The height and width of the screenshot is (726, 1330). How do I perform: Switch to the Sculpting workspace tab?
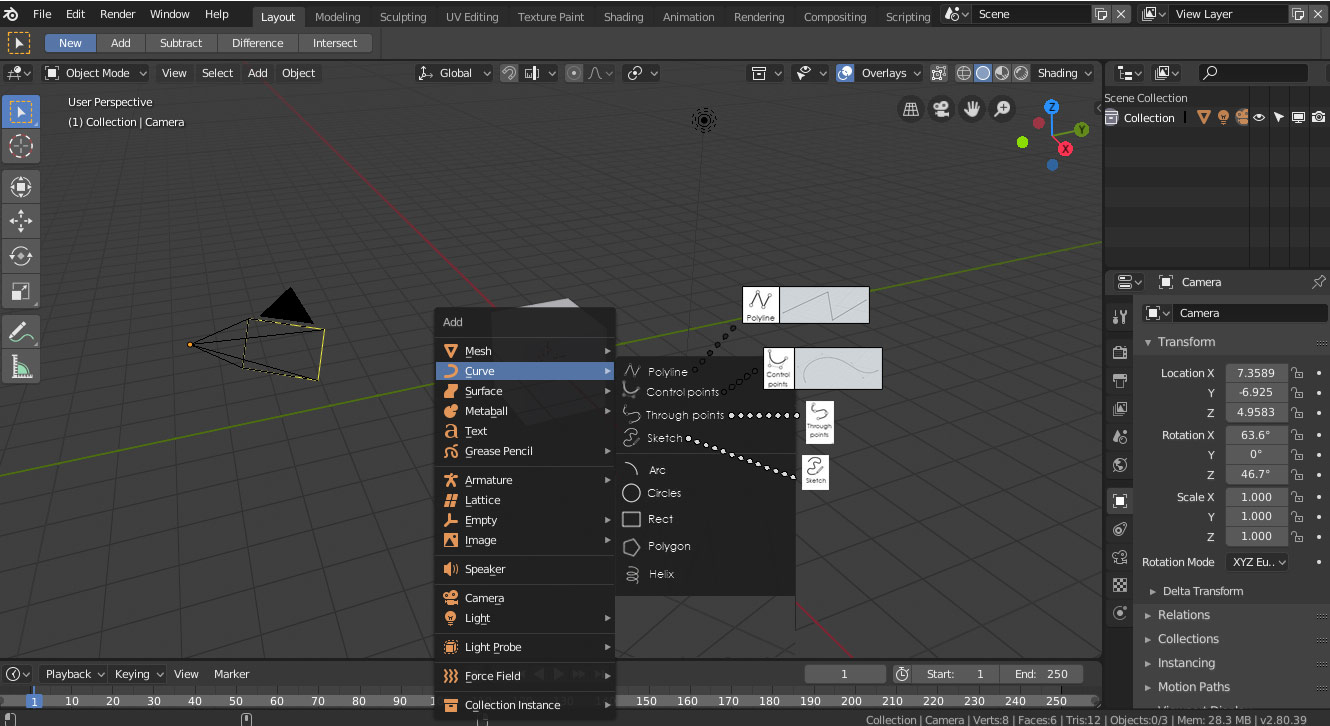403,17
